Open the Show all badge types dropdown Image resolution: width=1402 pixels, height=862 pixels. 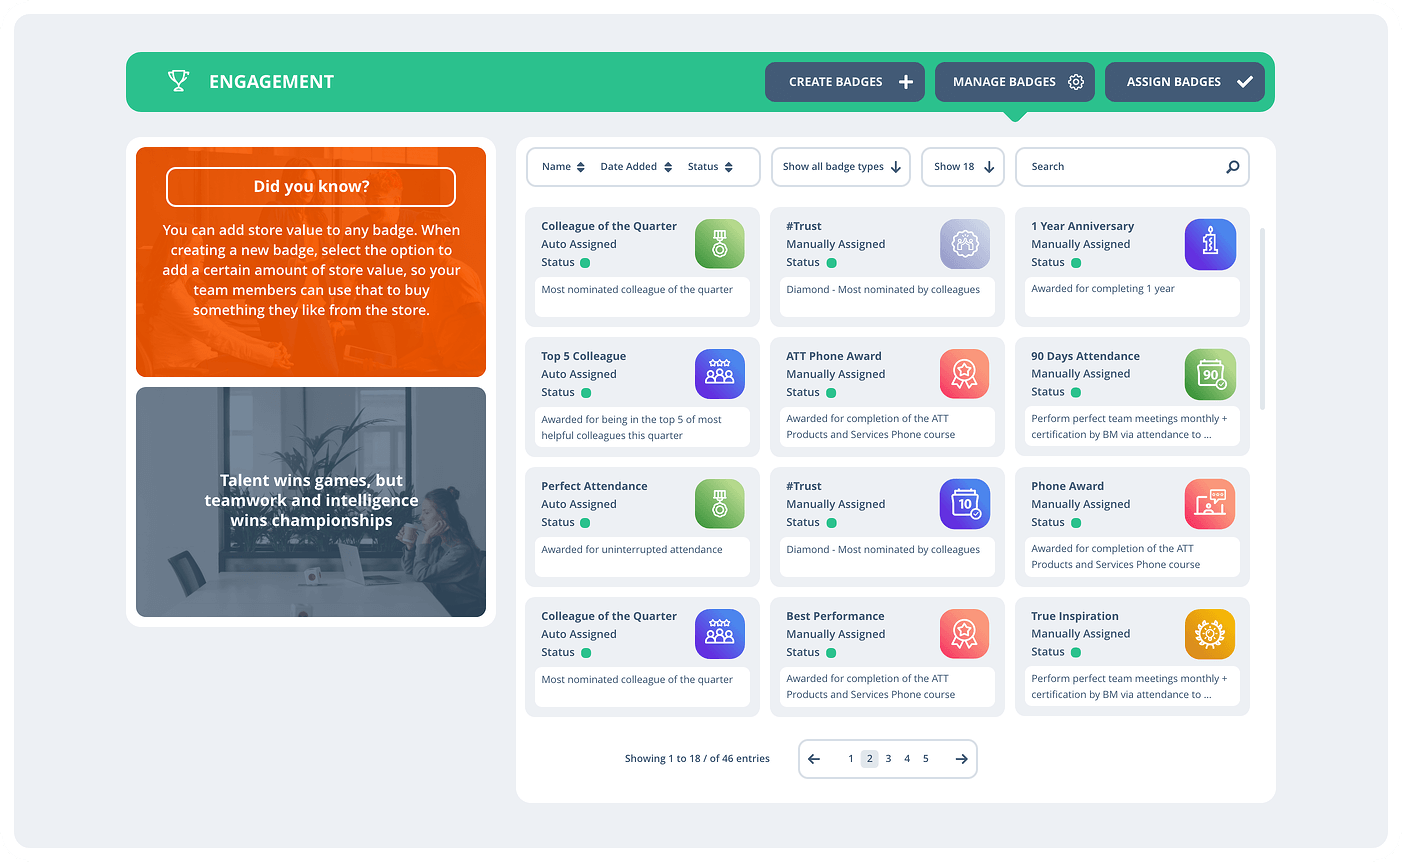tap(841, 167)
